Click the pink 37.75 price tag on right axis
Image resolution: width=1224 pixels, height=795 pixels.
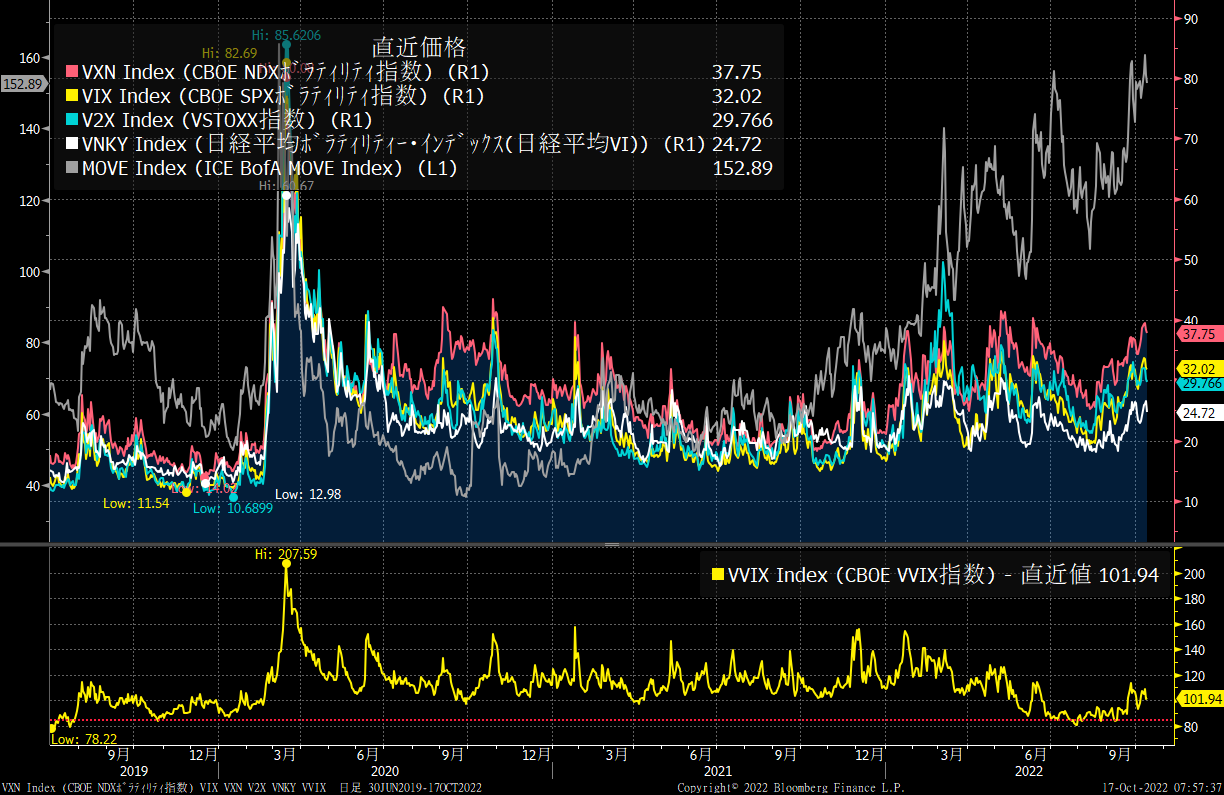click(x=1198, y=333)
